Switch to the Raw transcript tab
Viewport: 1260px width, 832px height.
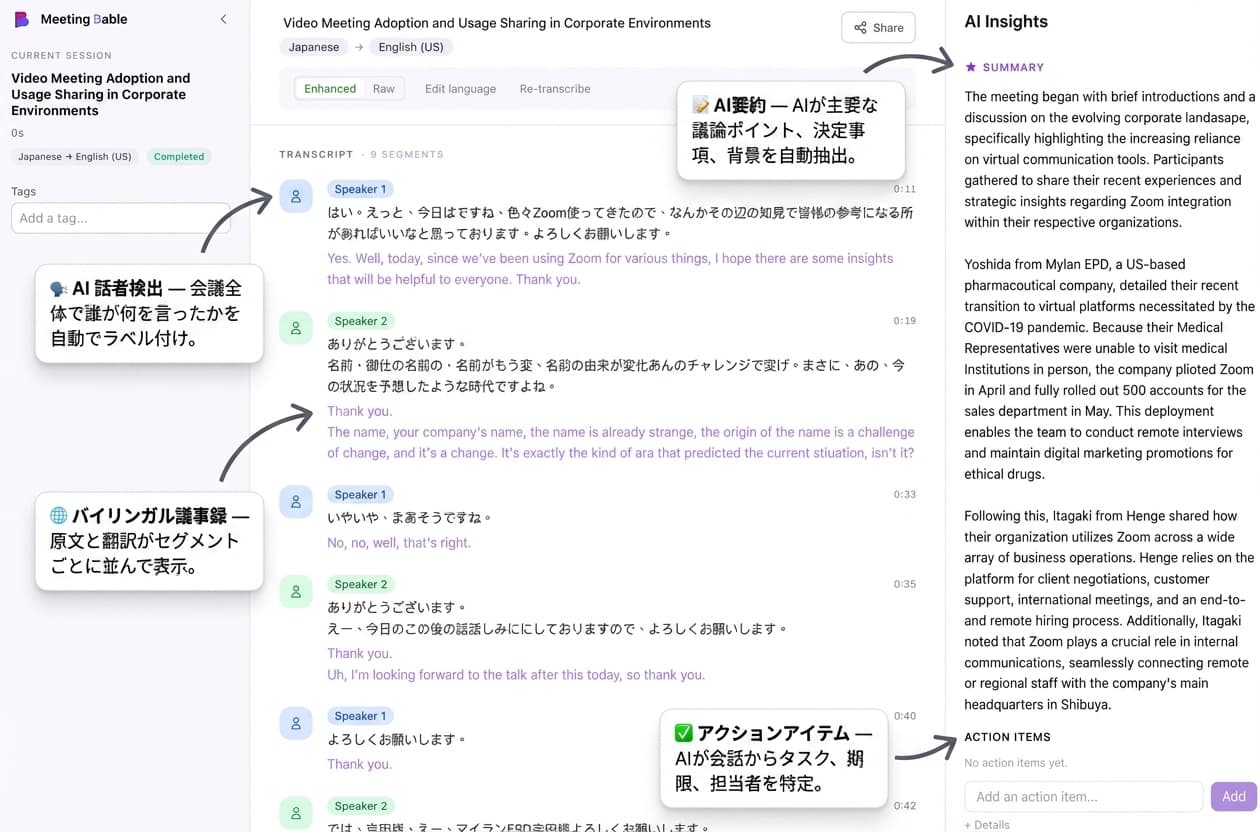point(384,88)
